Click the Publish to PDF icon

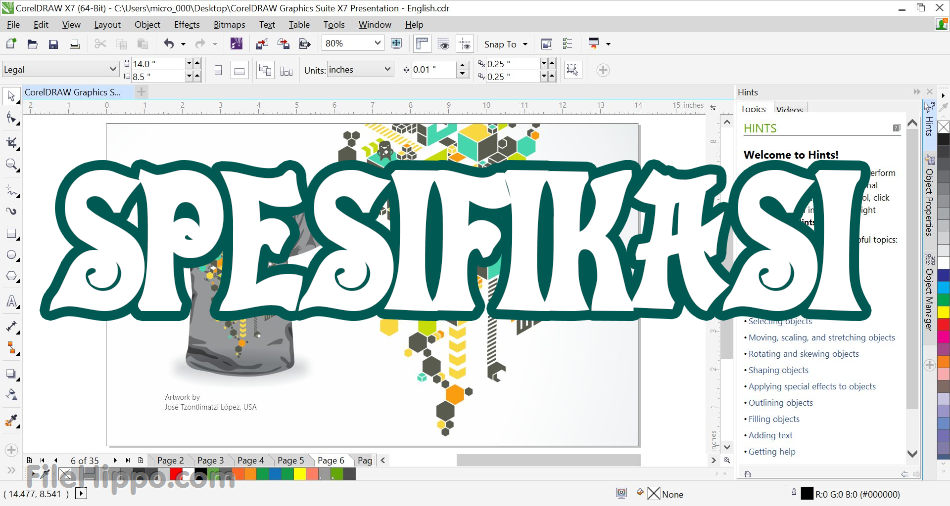pos(305,44)
